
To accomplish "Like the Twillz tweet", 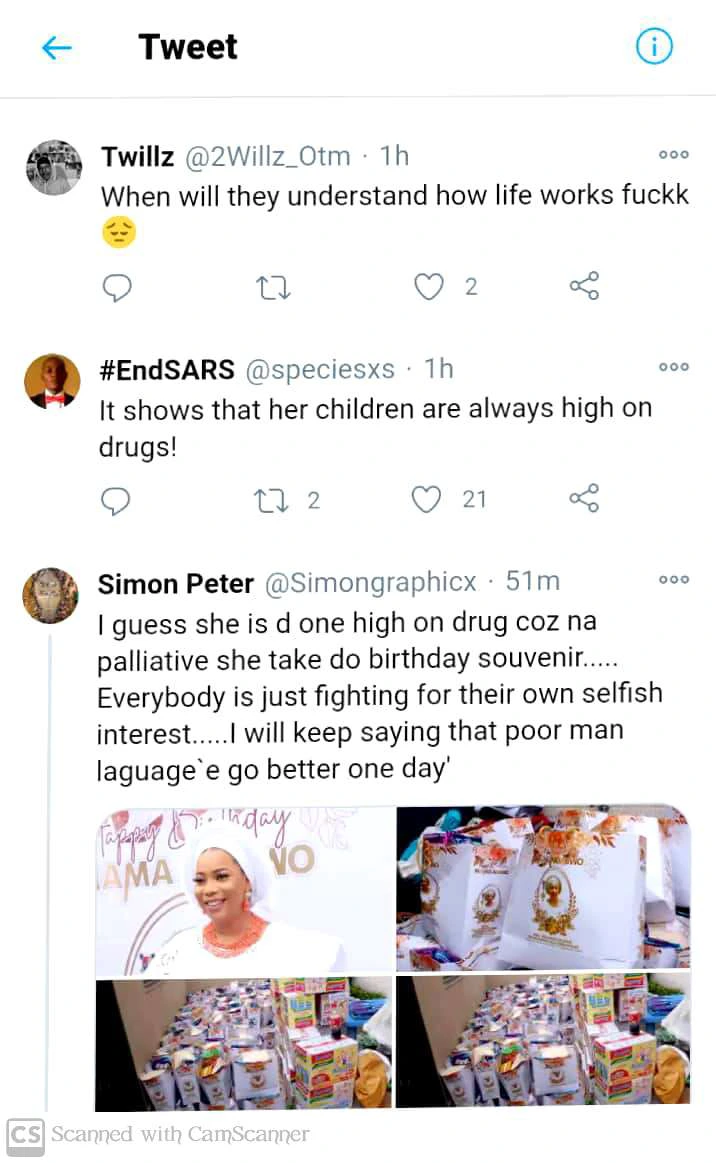I will 429,288.
